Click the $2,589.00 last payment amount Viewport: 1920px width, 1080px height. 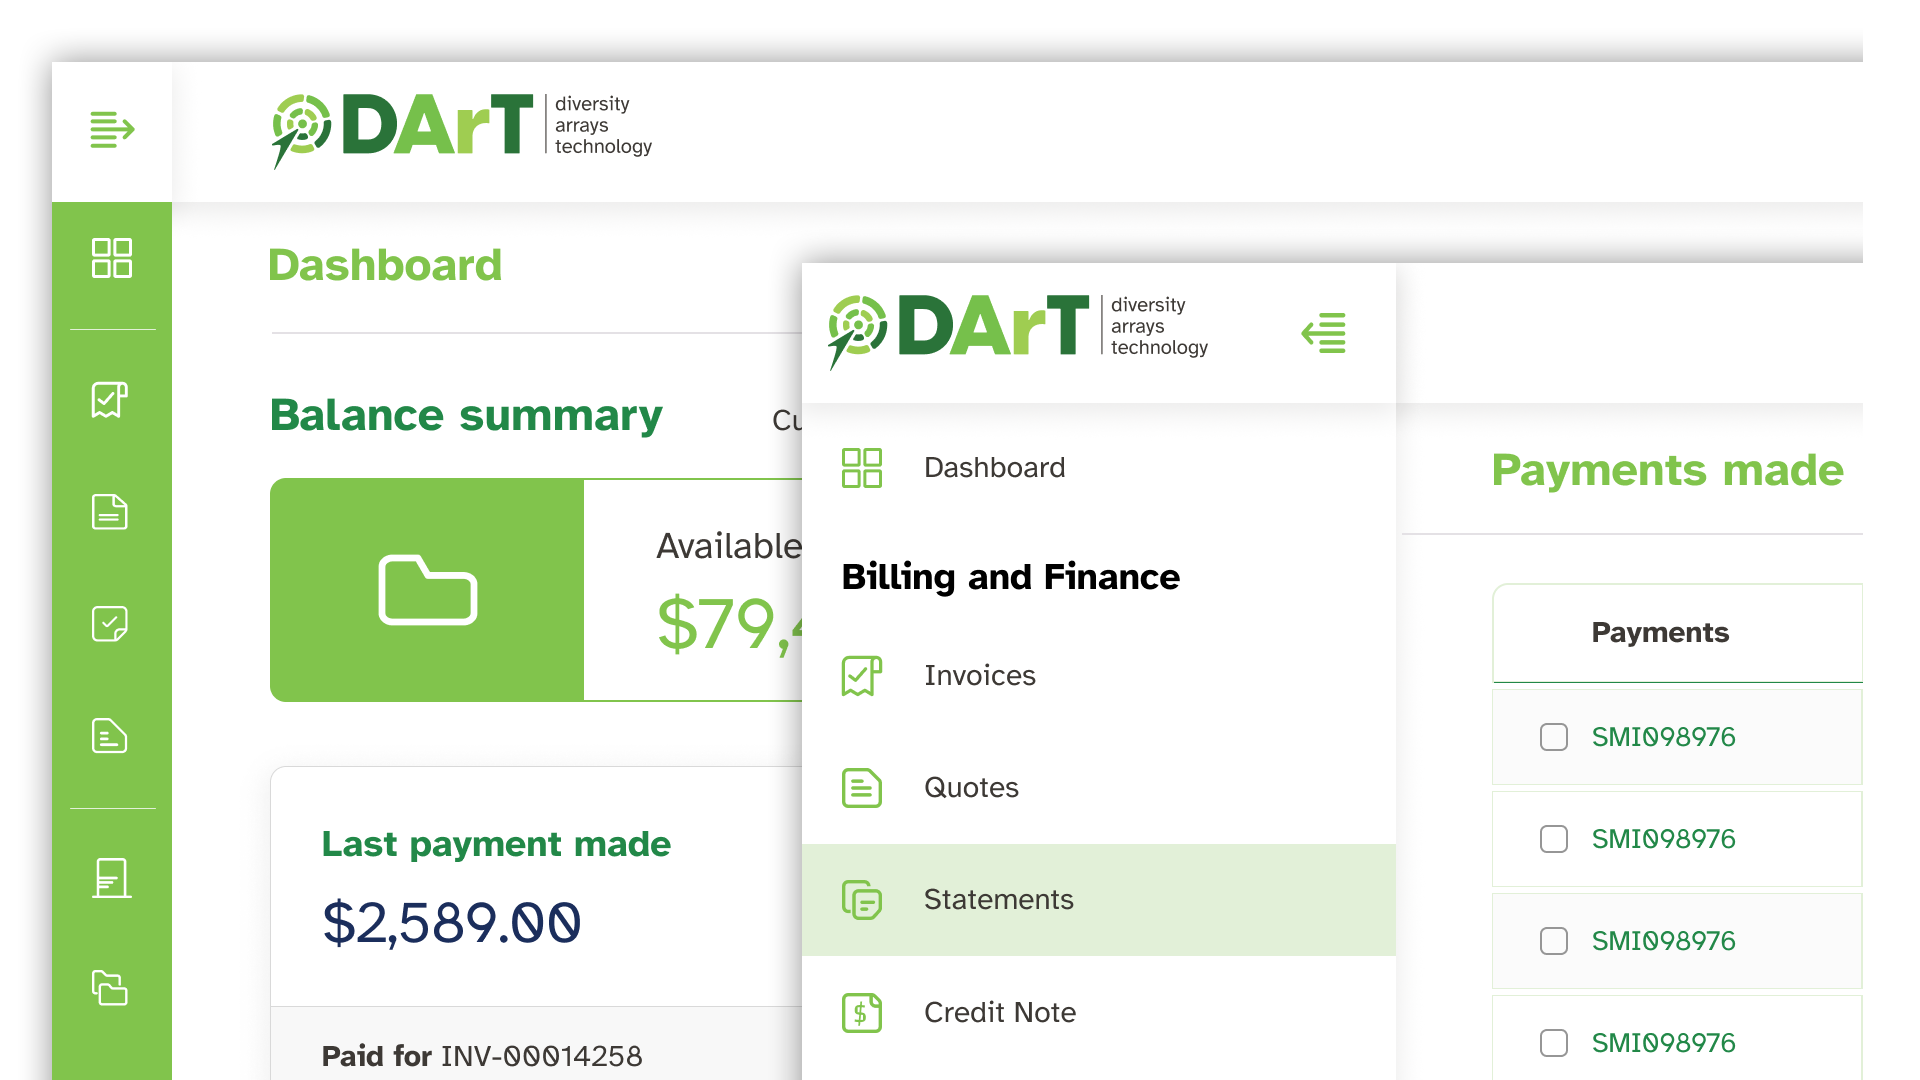(451, 922)
